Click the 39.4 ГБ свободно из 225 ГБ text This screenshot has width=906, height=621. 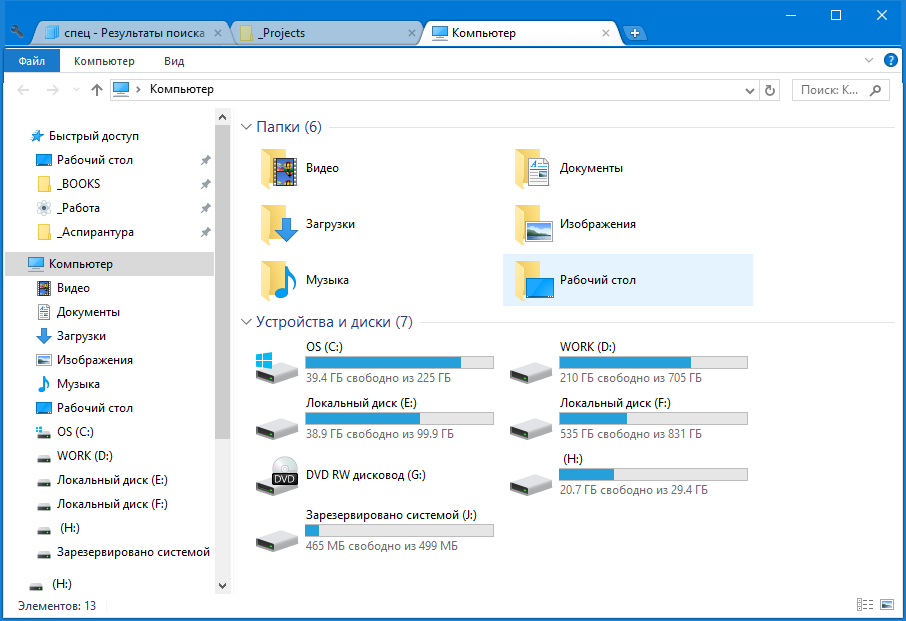coord(378,378)
